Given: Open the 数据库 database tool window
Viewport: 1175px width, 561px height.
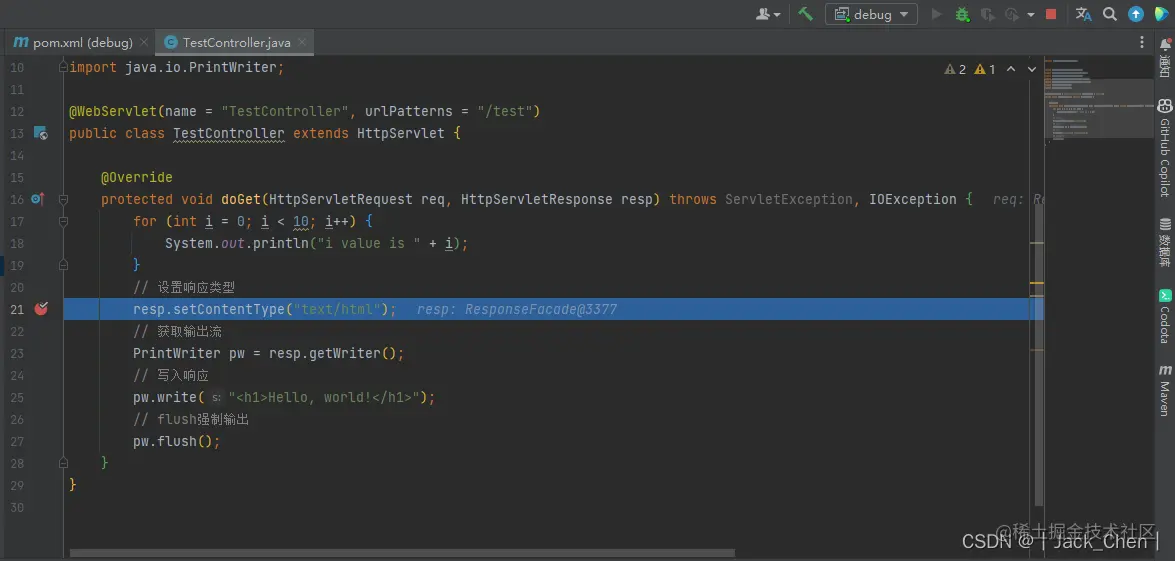Looking at the screenshot, I should (x=1165, y=242).
